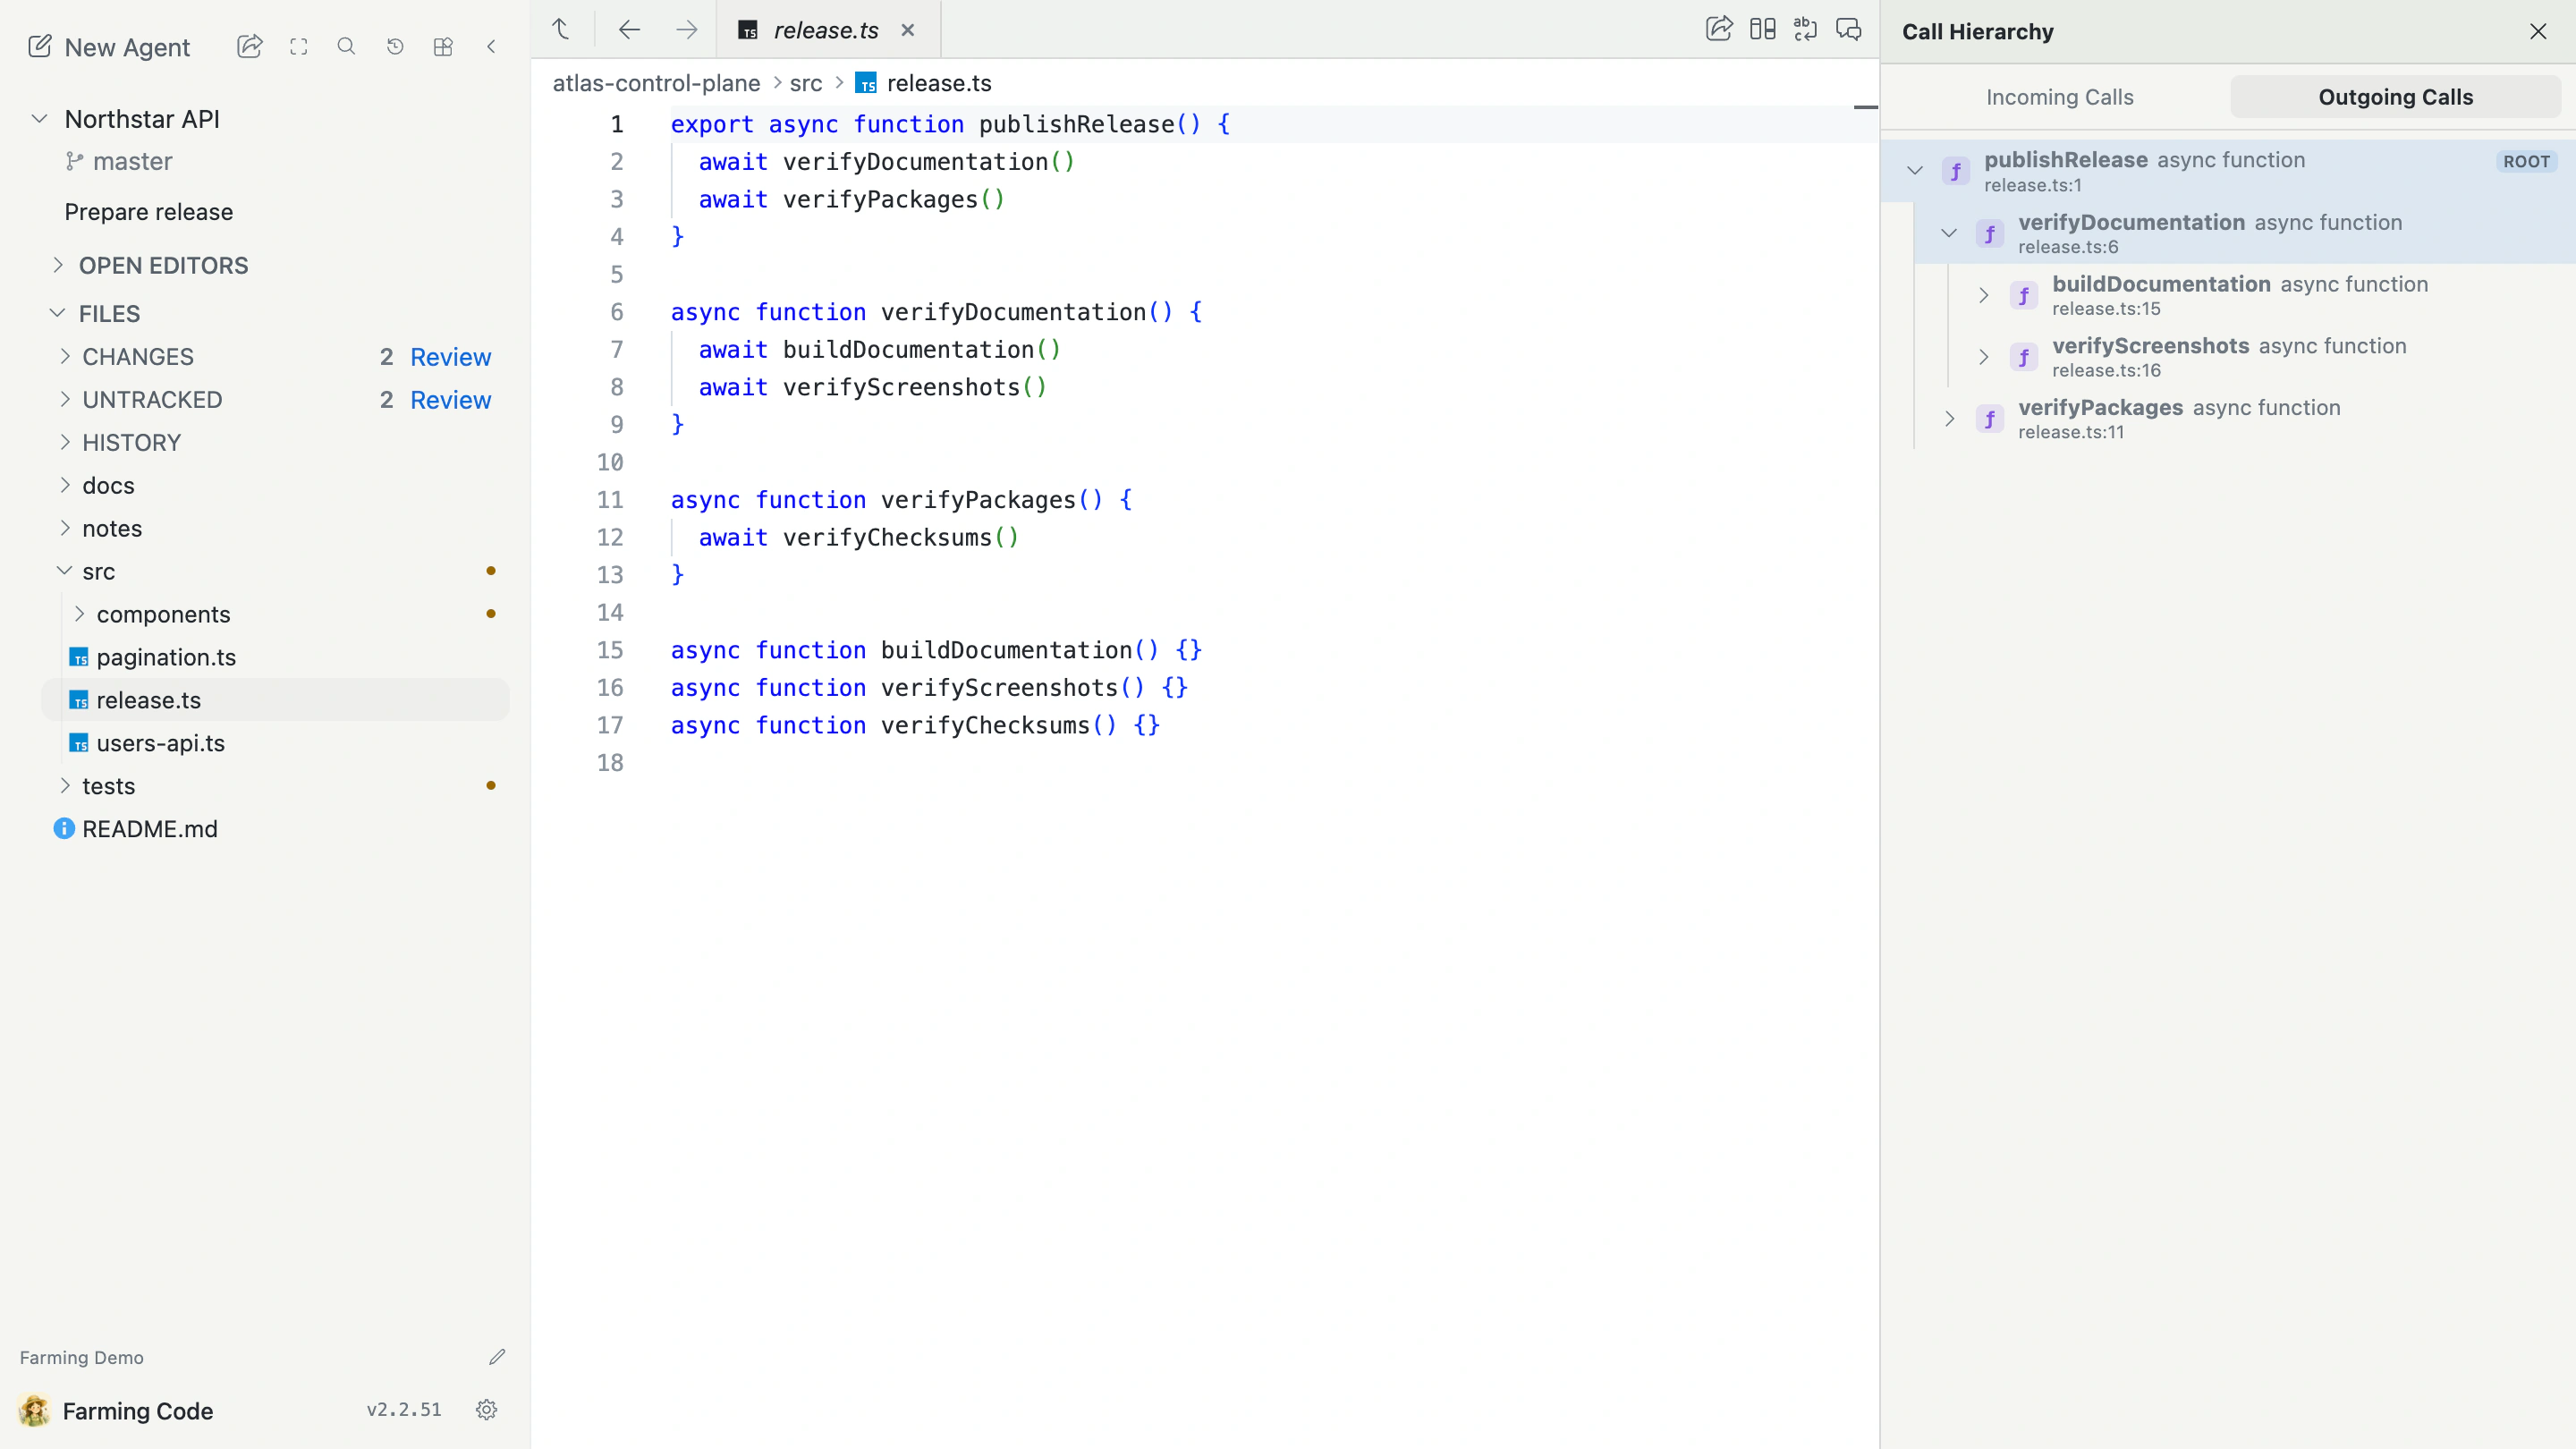Navigate forward with the right arrow
Viewport: 2576px width, 1449px height.
tap(686, 29)
